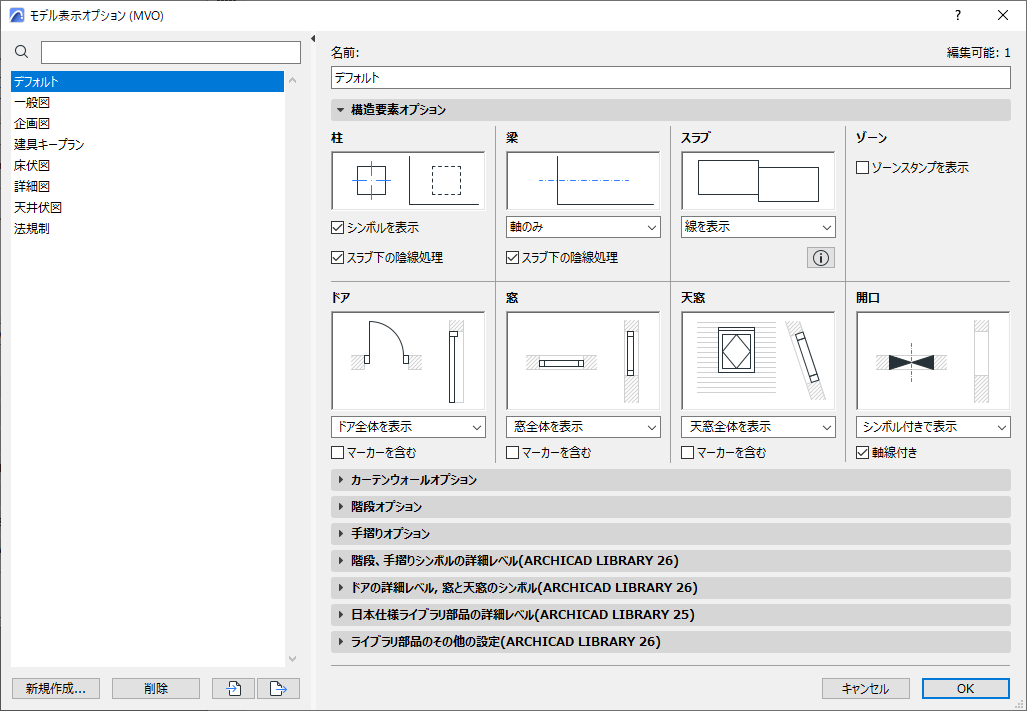Click the door display preview thumbnail
This screenshot has height=711, width=1027.
click(x=407, y=360)
